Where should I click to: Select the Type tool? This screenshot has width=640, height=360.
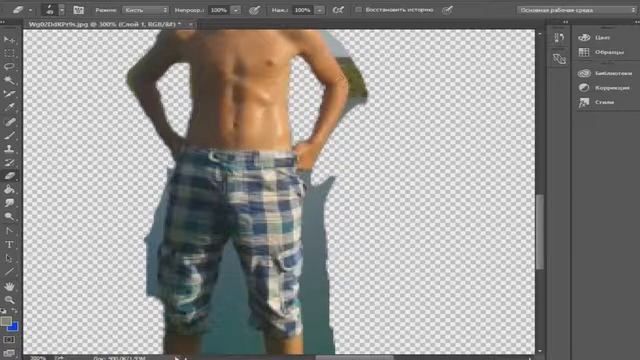point(9,244)
